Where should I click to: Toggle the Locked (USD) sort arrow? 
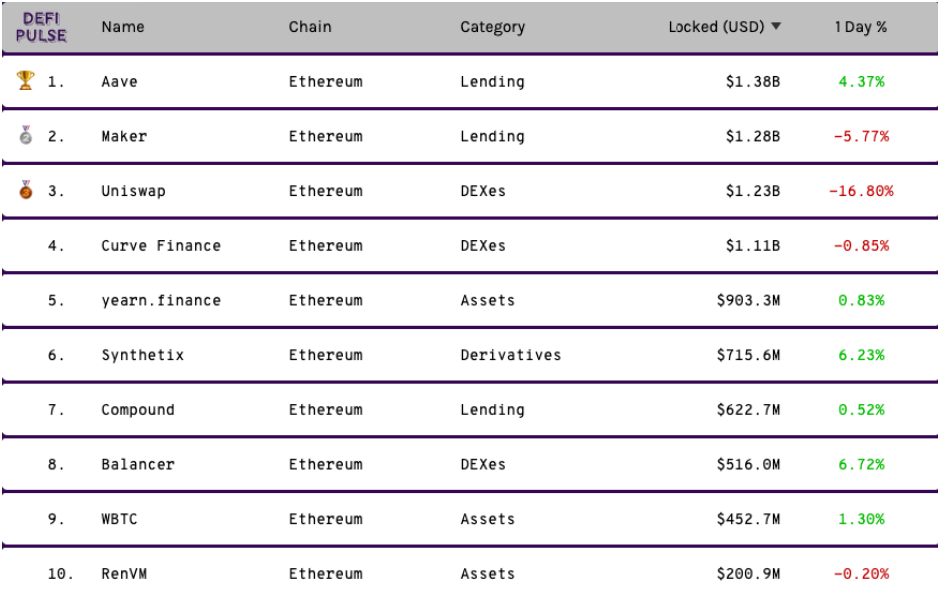pos(776,26)
